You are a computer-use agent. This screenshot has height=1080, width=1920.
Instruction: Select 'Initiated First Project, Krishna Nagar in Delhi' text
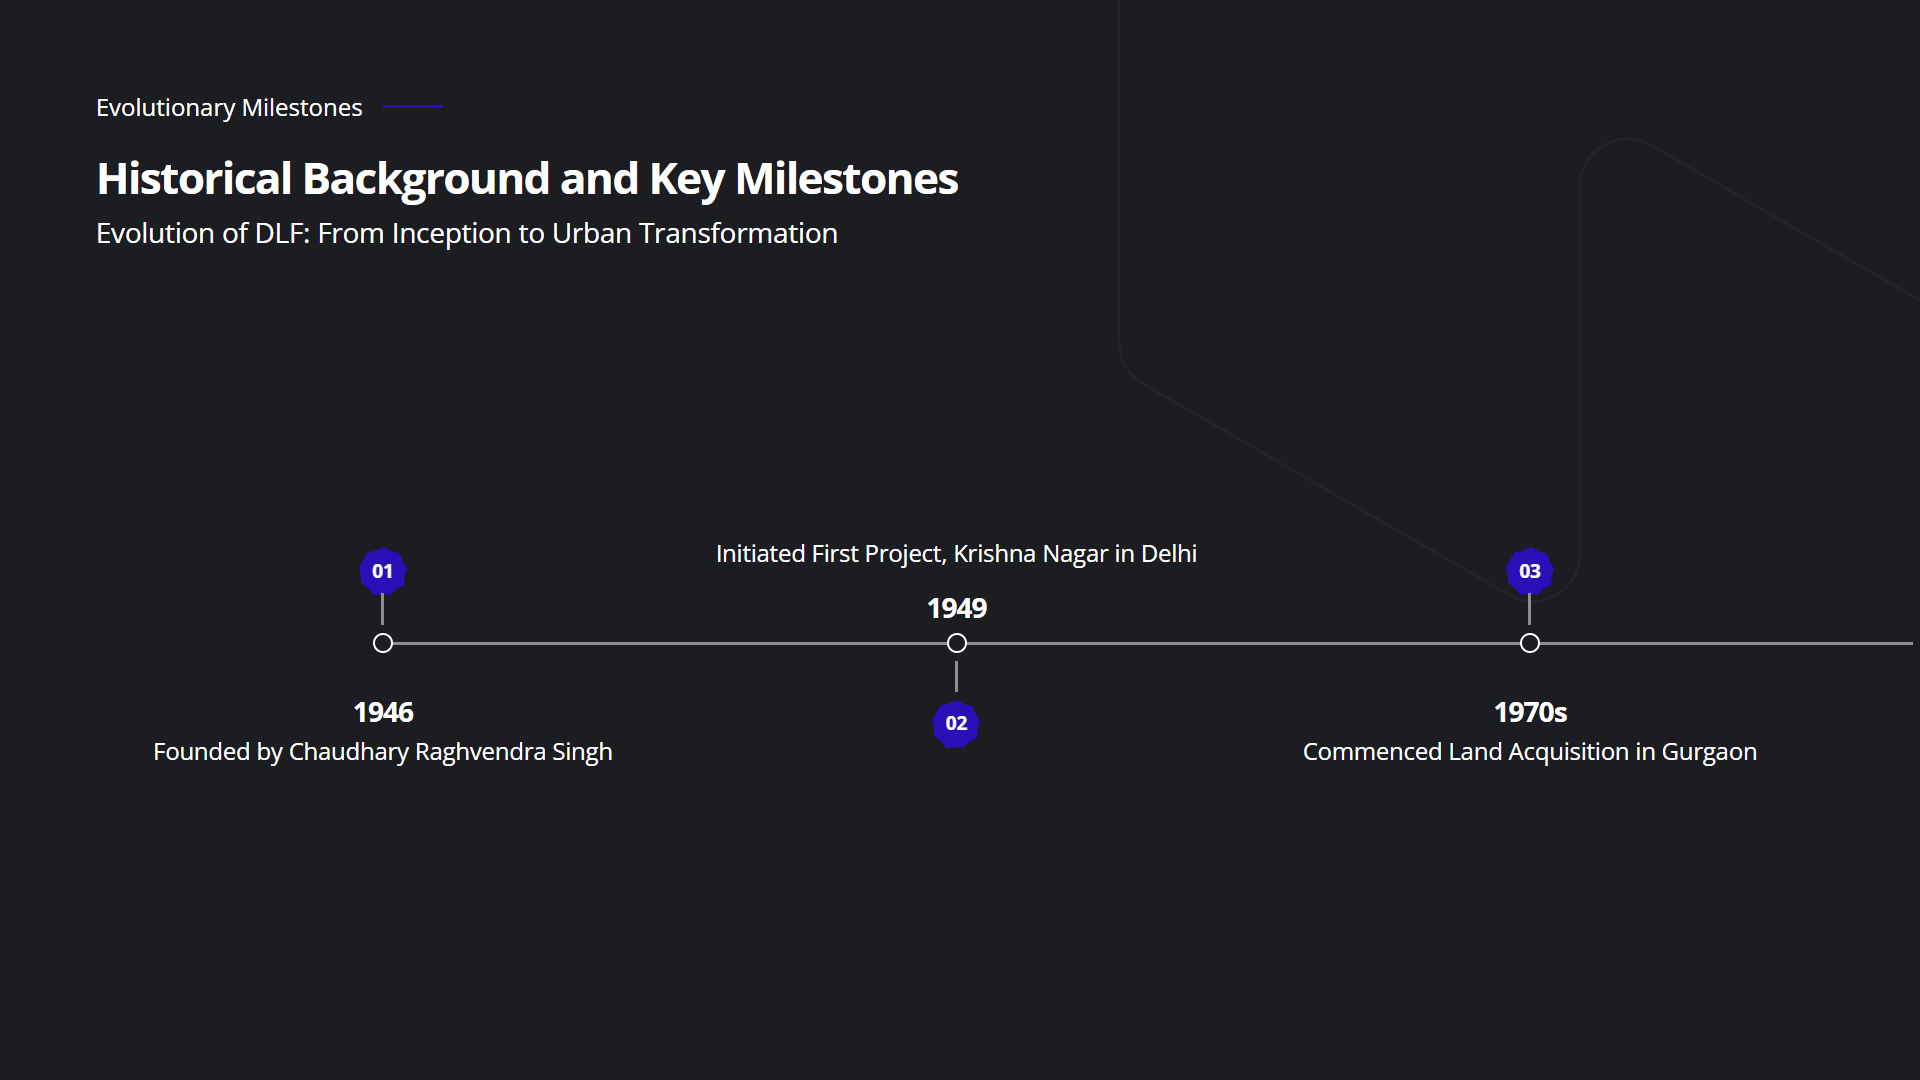coord(956,554)
